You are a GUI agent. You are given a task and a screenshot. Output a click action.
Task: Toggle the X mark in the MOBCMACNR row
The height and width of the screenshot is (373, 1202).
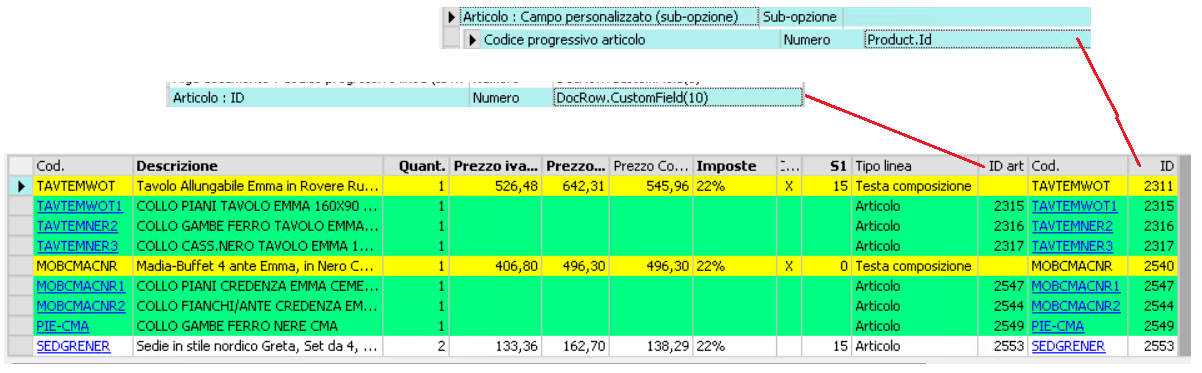click(x=790, y=266)
